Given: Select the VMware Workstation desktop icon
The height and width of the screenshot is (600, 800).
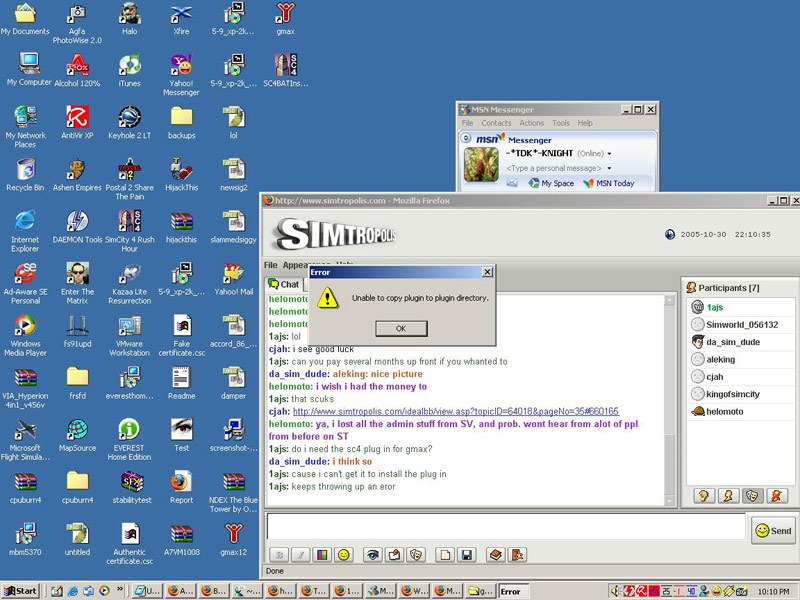Looking at the screenshot, I should [x=129, y=335].
